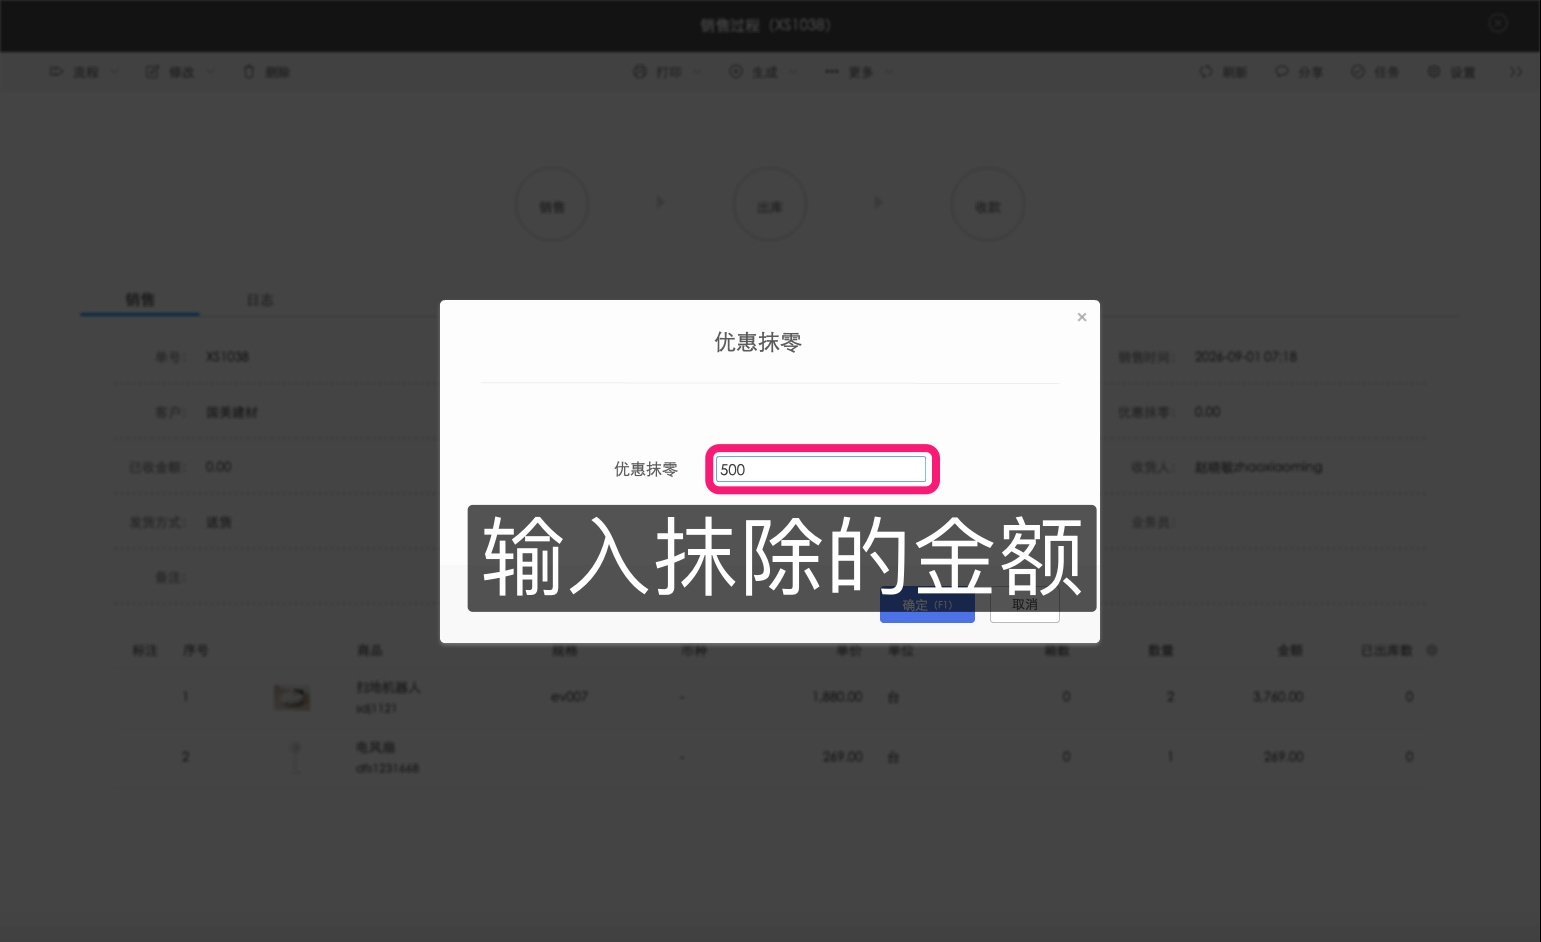Click the order number XS1038 value
This screenshot has width=1541, height=942.
point(227,356)
